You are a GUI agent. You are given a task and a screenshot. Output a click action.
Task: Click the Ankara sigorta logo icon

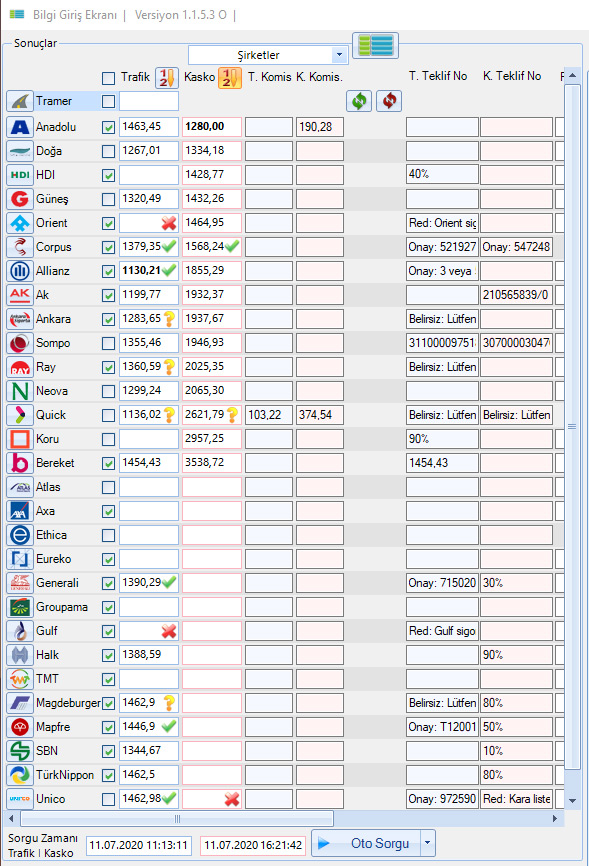pos(20,319)
